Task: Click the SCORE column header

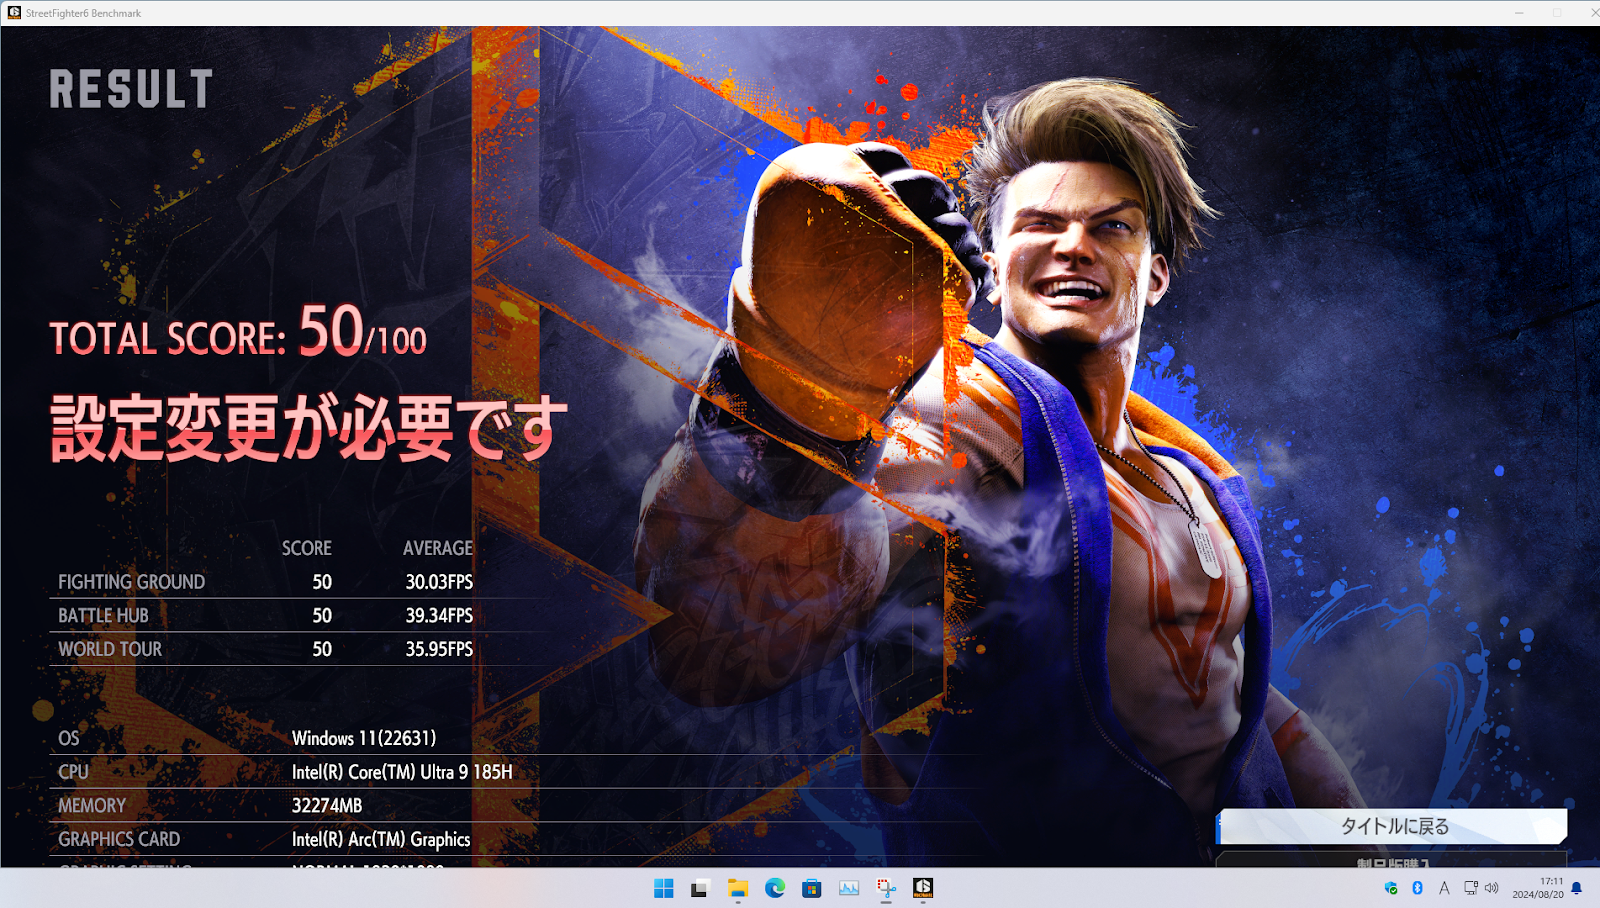Action: click(x=306, y=548)
